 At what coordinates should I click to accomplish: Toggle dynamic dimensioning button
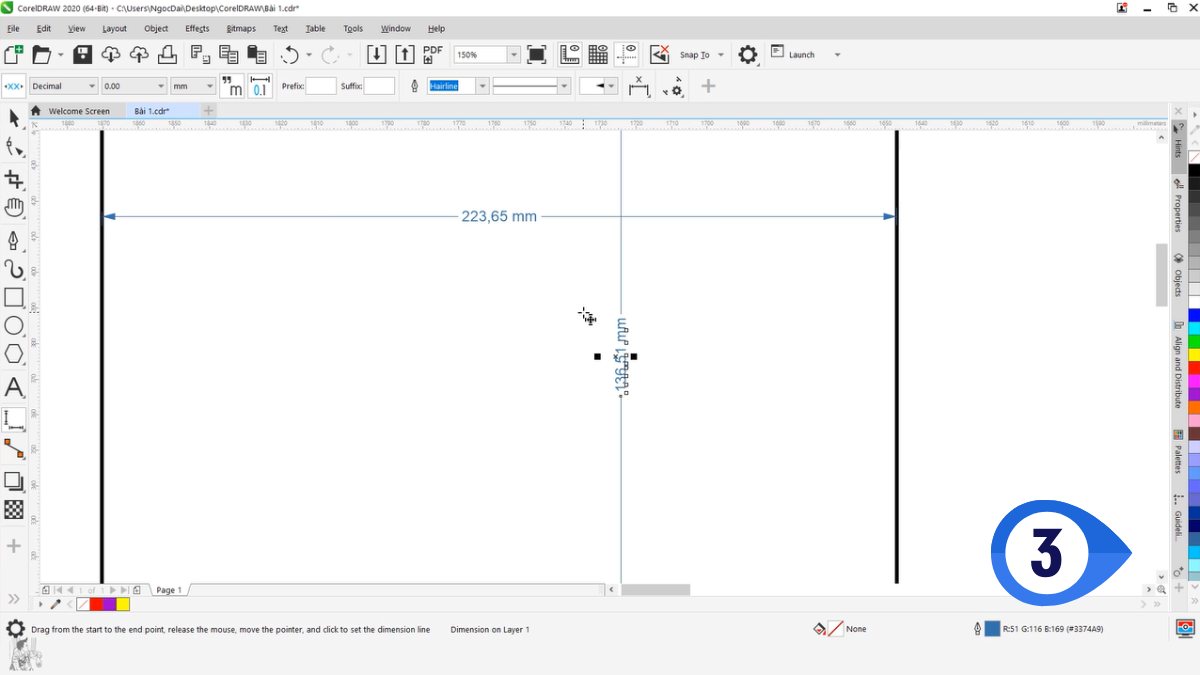14,86
